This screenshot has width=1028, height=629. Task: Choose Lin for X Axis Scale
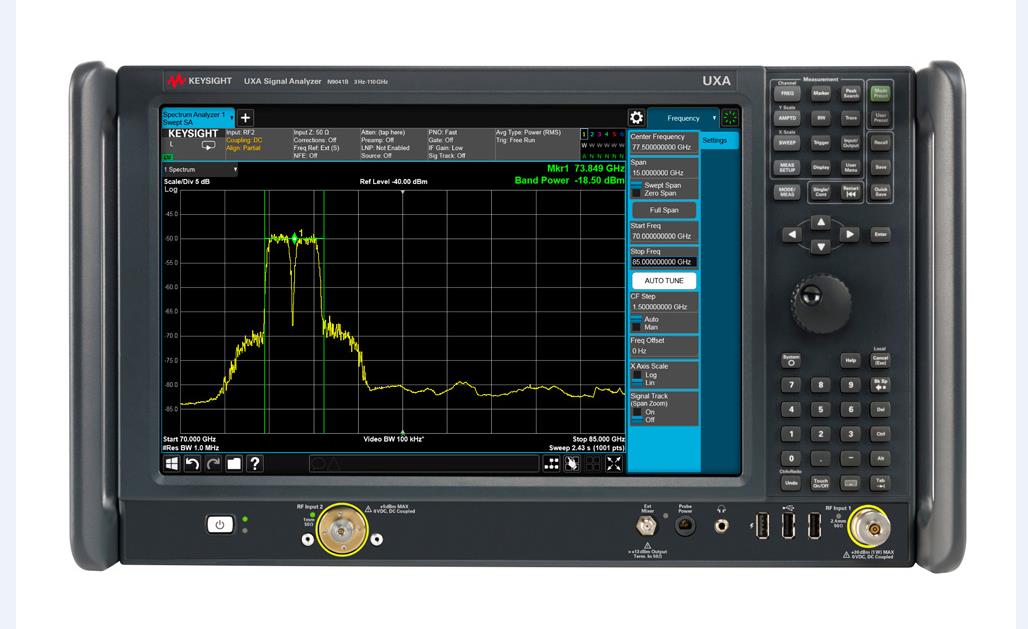pos(644,382)
